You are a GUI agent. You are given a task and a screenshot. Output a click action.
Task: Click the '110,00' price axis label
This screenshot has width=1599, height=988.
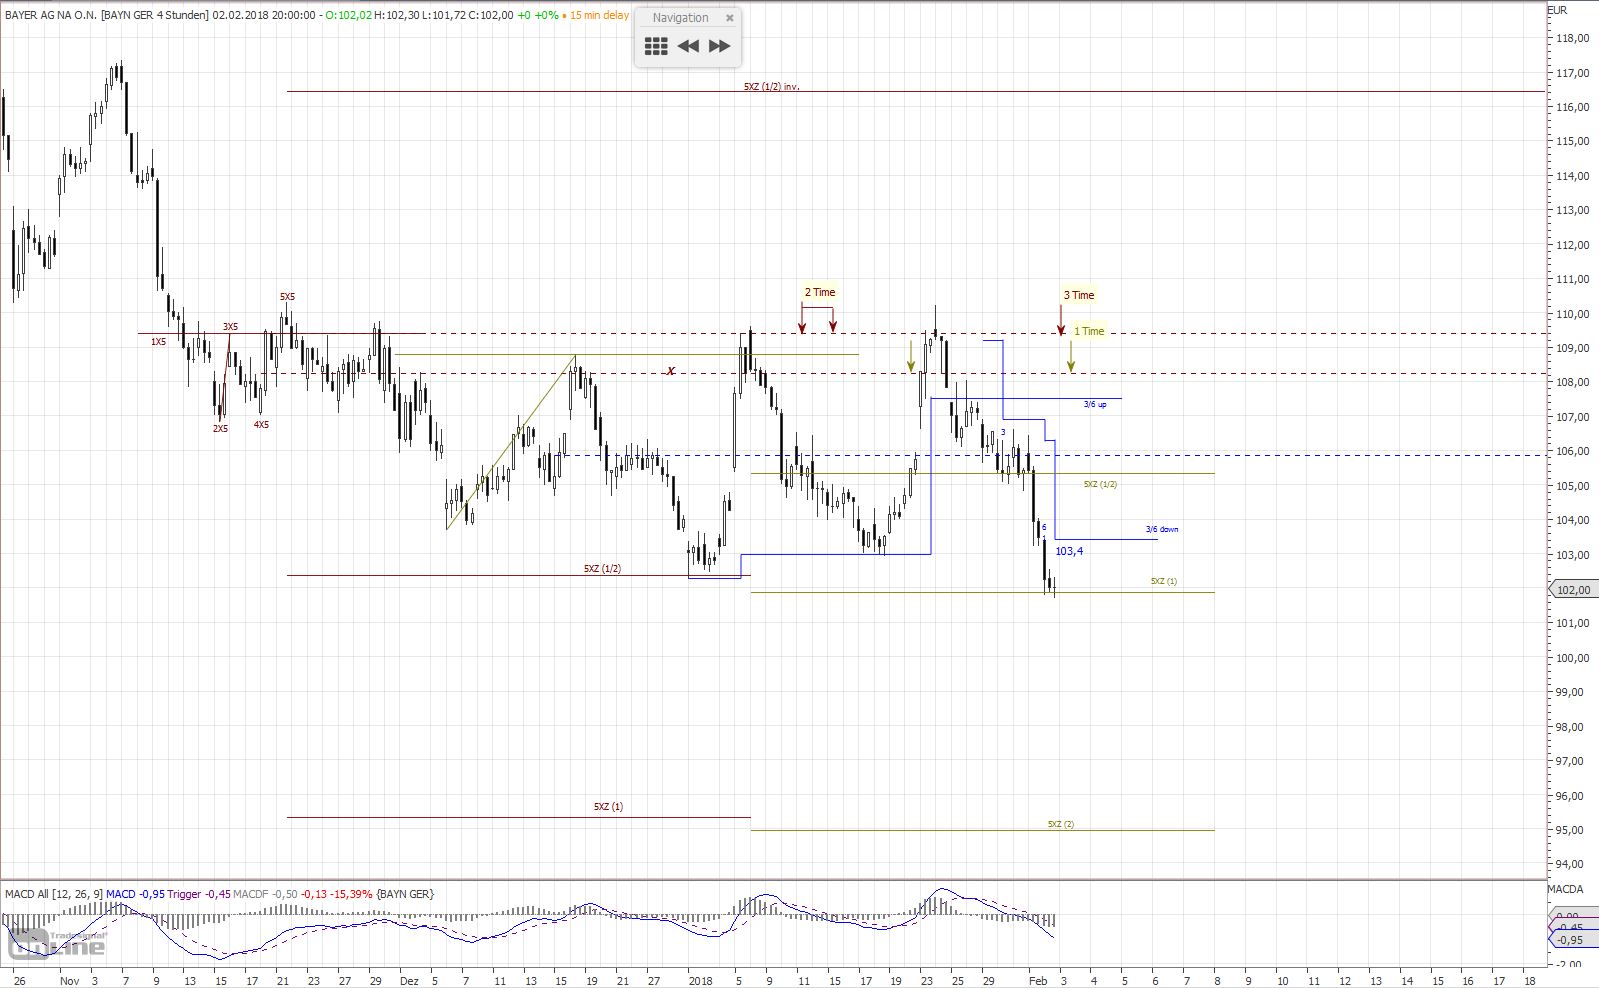click(1573, 314)
